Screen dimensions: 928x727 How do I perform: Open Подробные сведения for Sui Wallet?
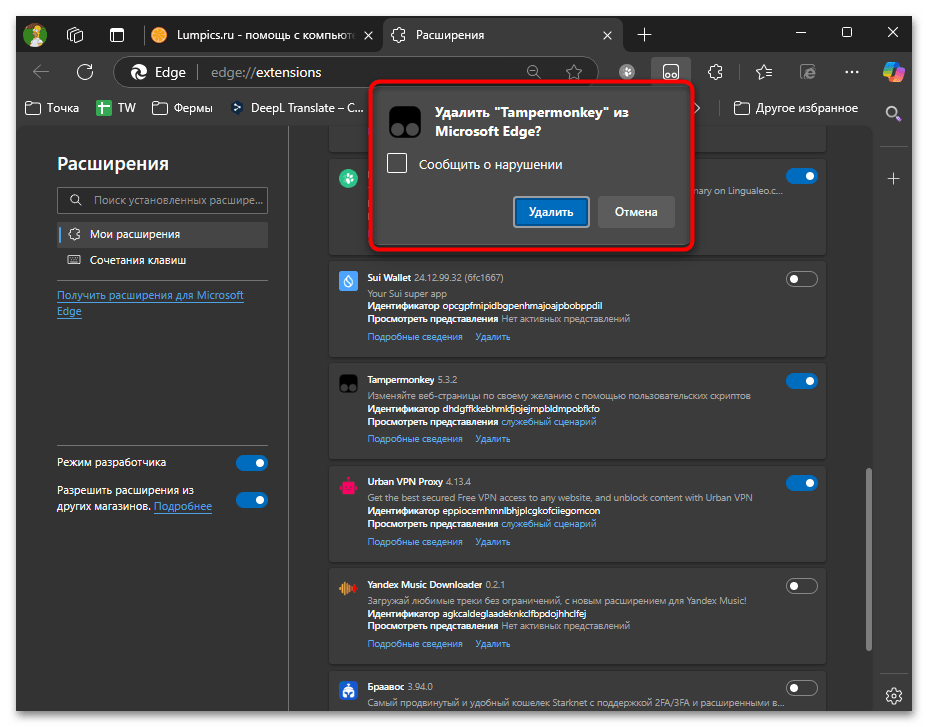click(415, 337)
